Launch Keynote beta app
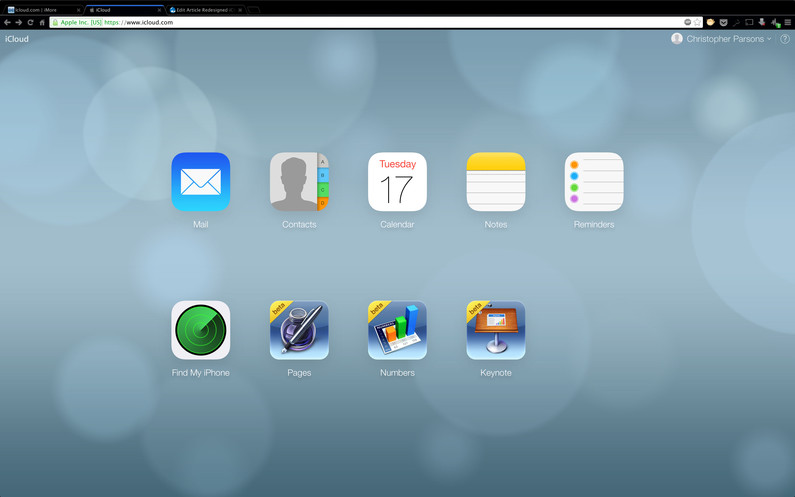 [496, 330]
